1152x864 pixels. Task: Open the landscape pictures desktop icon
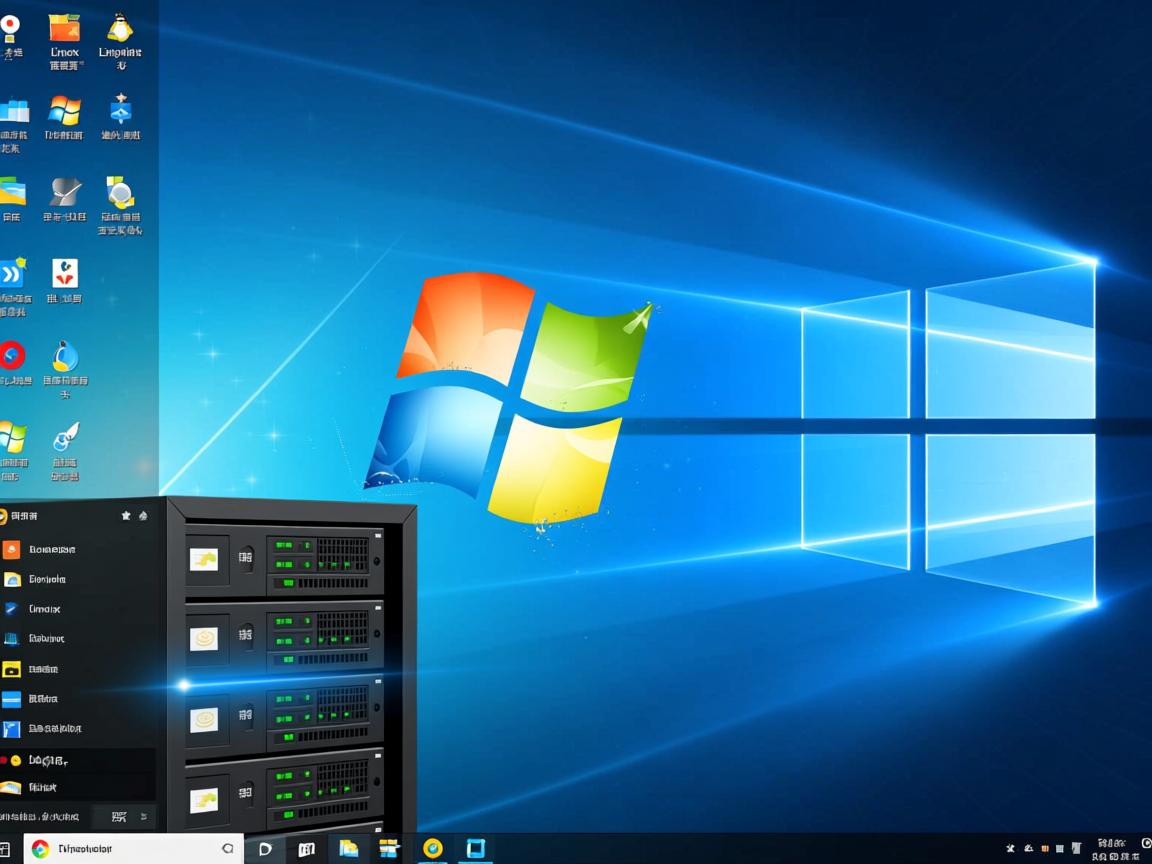(14, 192)
